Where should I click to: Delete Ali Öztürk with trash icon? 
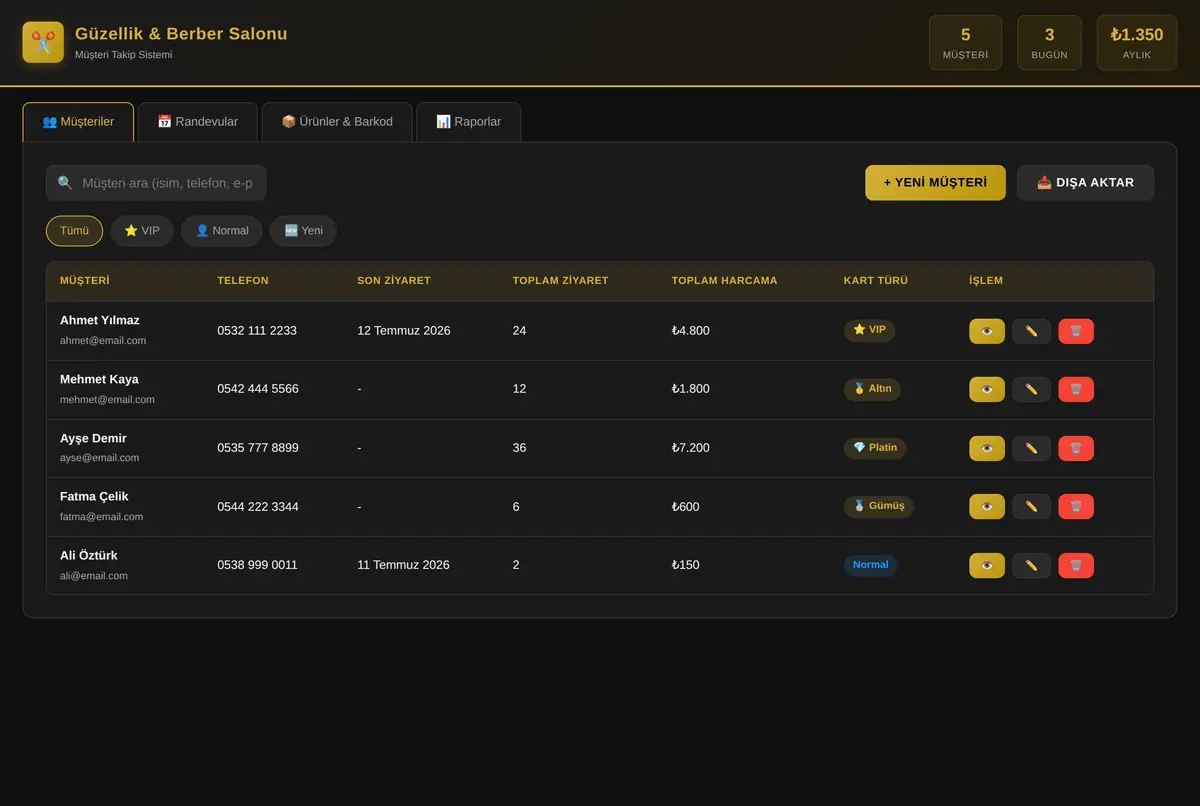[x=1076, y=565]
